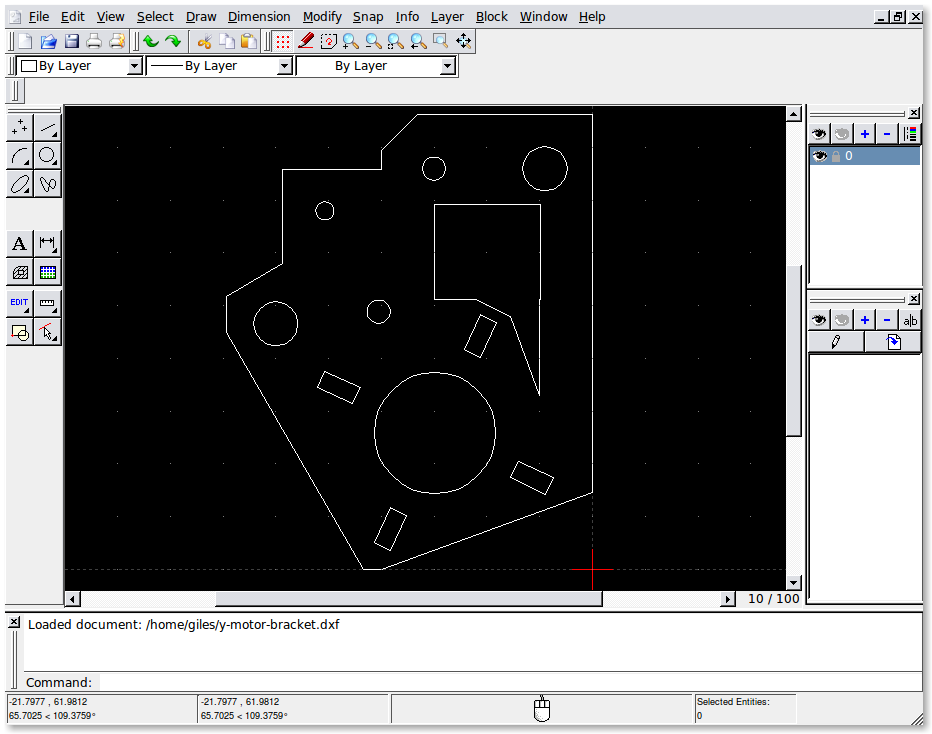This screenshot has height=734, width=932.
Task: Choose the Arc drawing tool
Action: point(20,155)
